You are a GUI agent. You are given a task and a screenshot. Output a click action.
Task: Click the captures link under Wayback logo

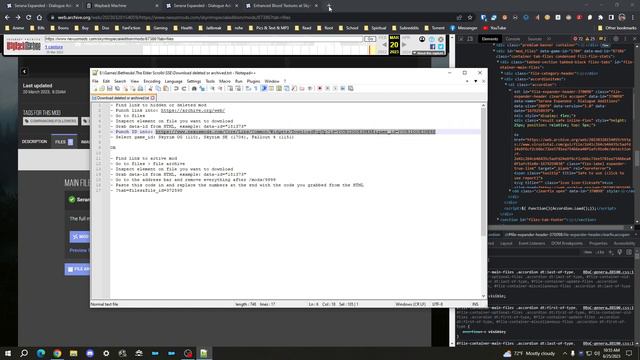(x=54, y=47)
